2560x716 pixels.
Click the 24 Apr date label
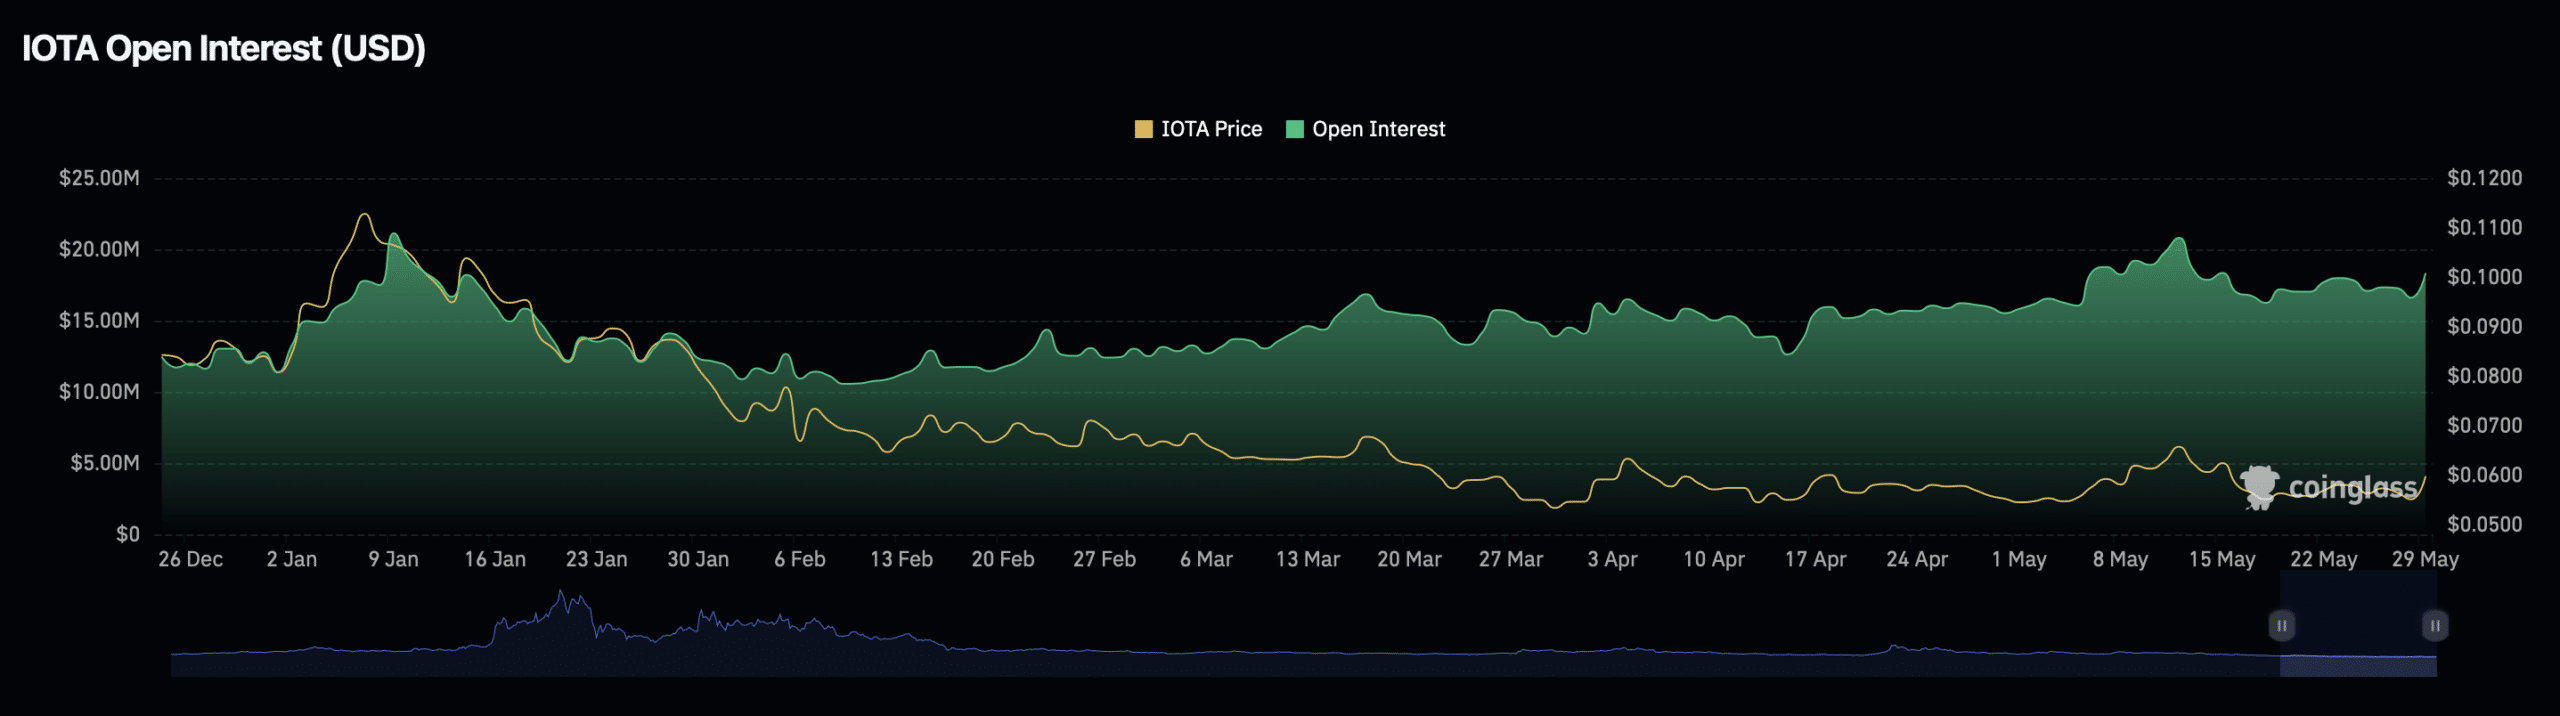(1917, 559)
